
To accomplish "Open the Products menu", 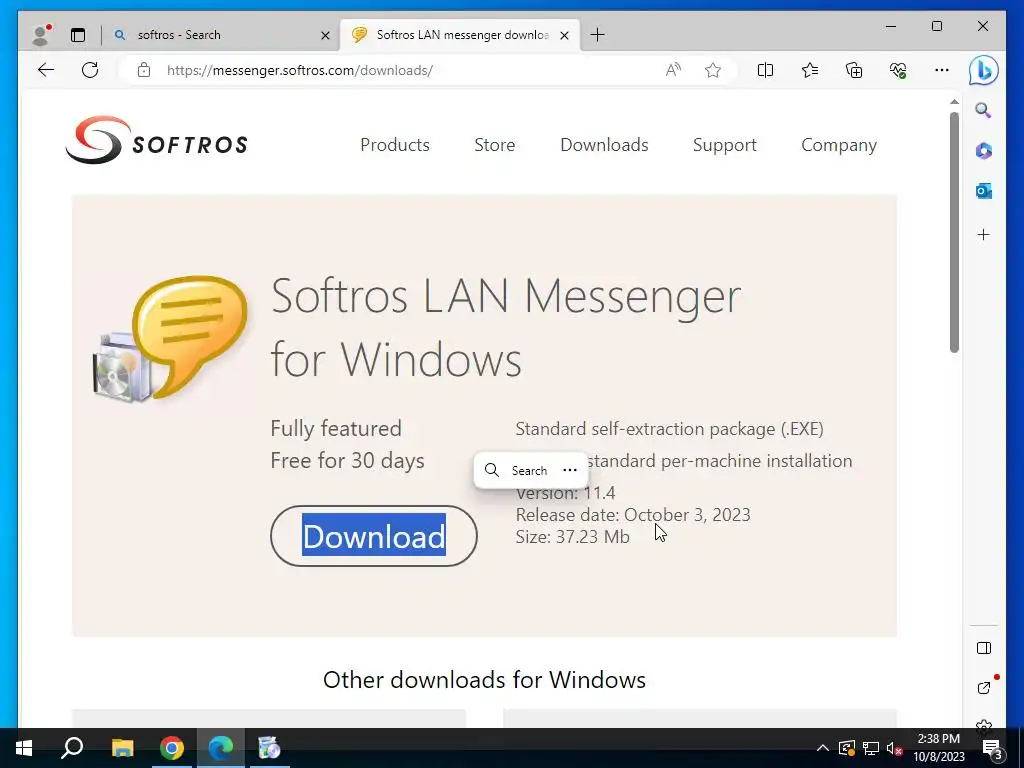I will (x=395, y=144).
